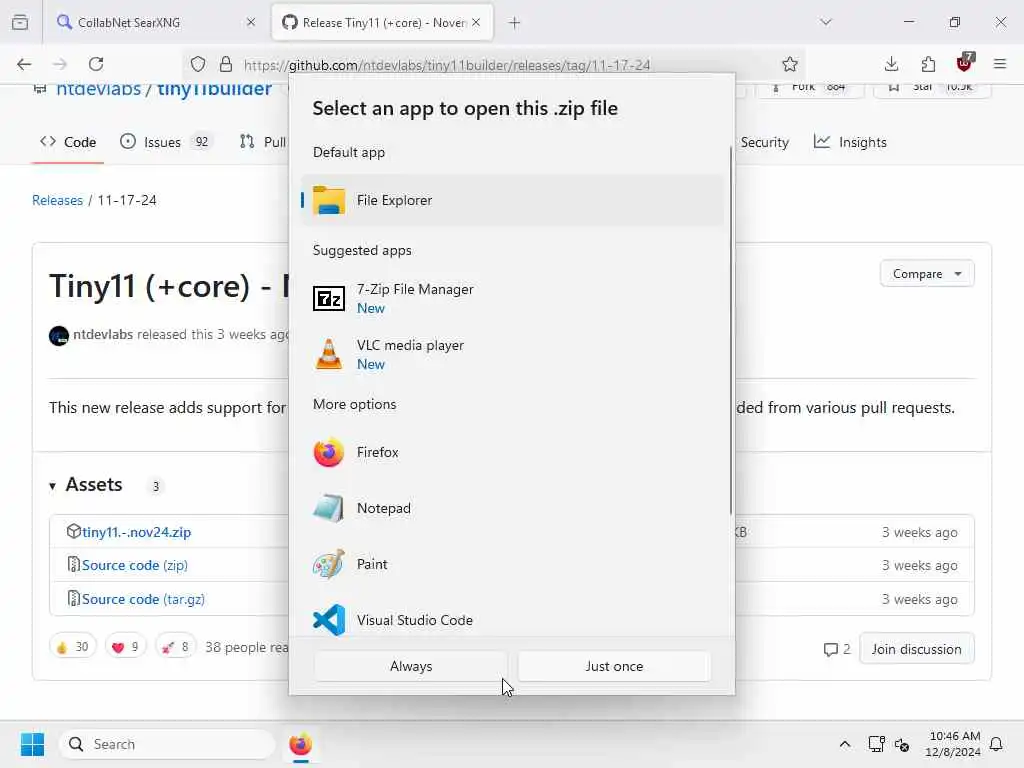Open Firefox hamburger menu
This screenshot has height=768, width=1024.
pos(1000,64)
